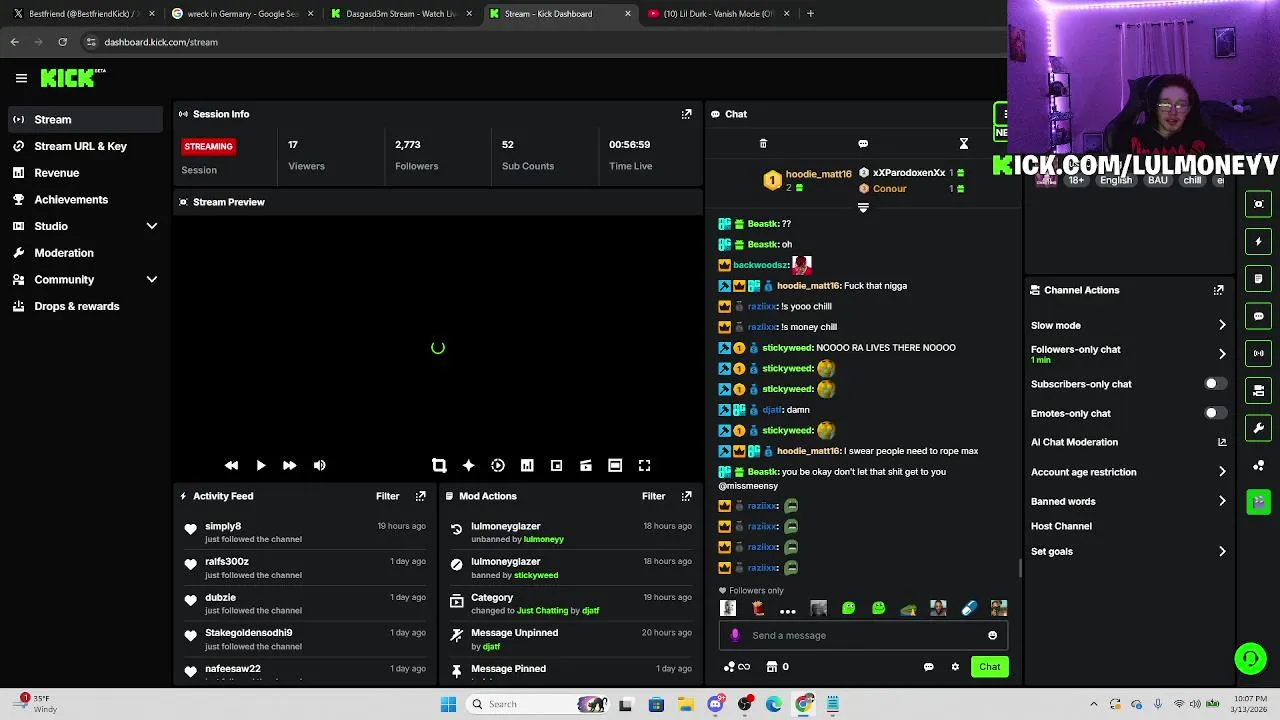Image resolution: width=1280 pixels, height=720 pixels.
Task: Focus the Send a message field
Action: tap(864, 636)
